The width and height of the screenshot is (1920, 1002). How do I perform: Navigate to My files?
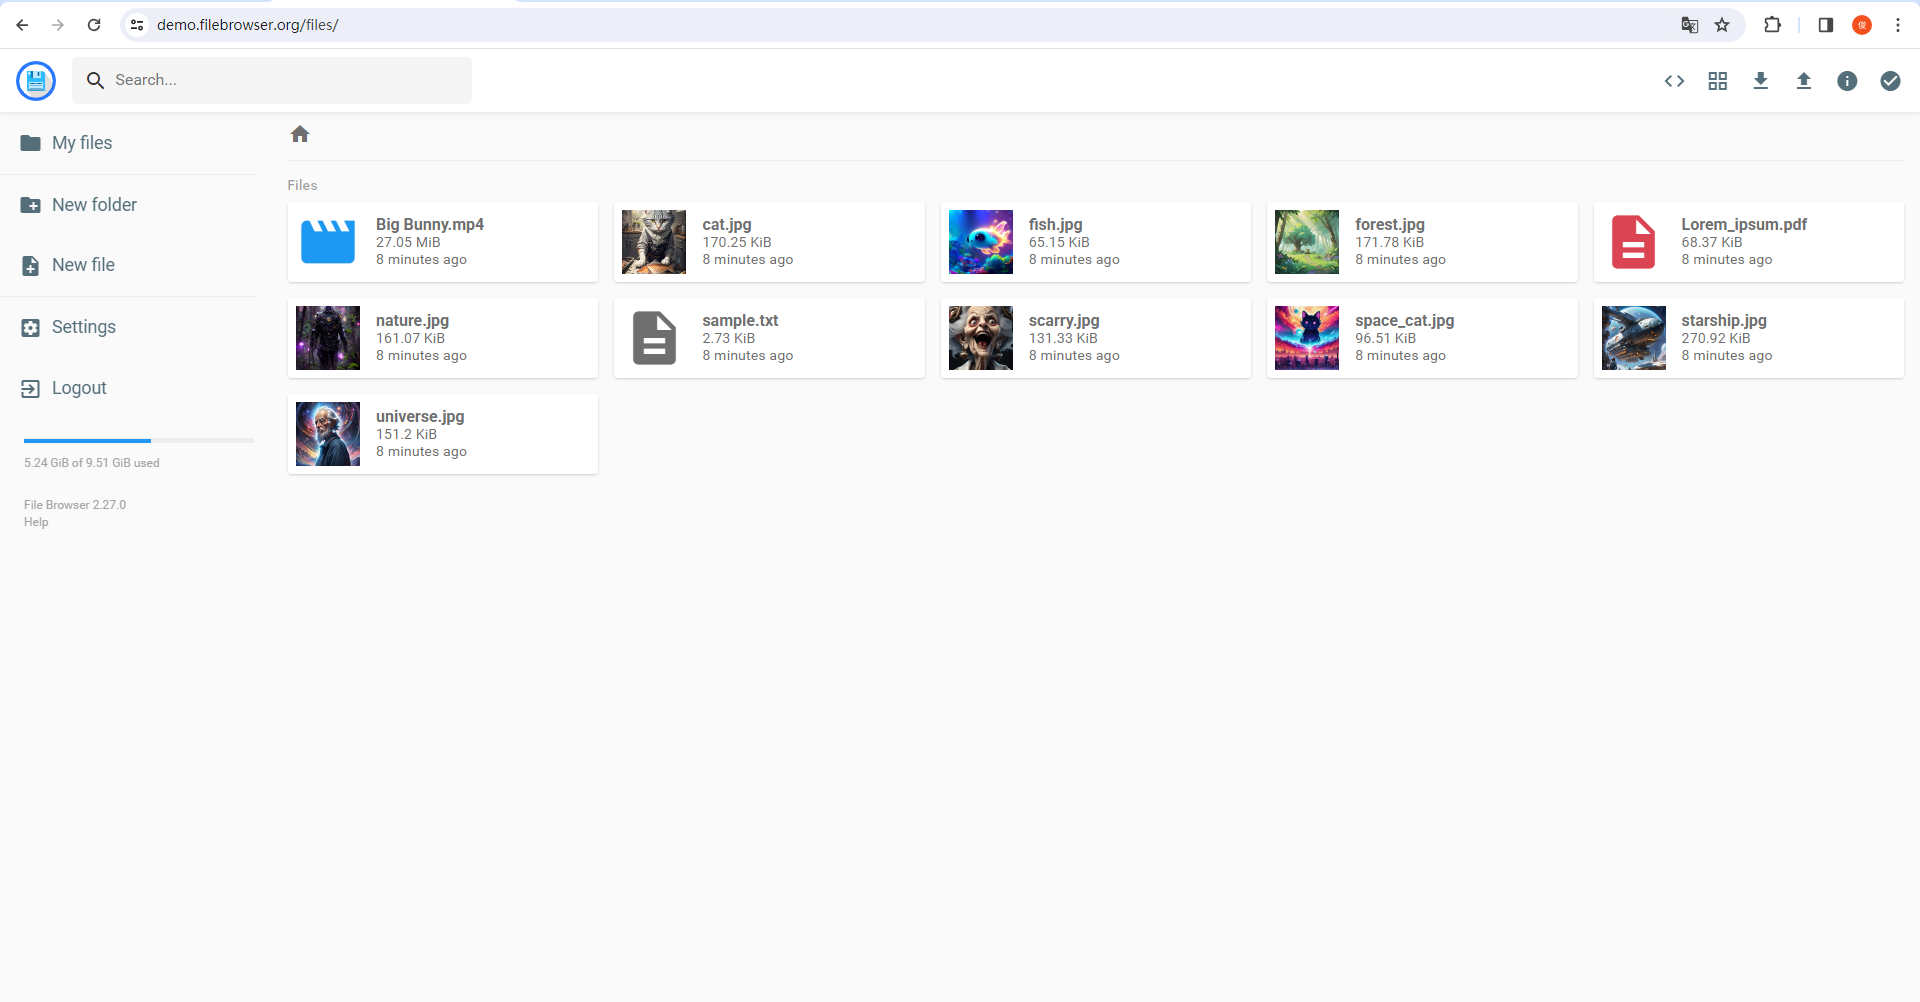[82, 143]
